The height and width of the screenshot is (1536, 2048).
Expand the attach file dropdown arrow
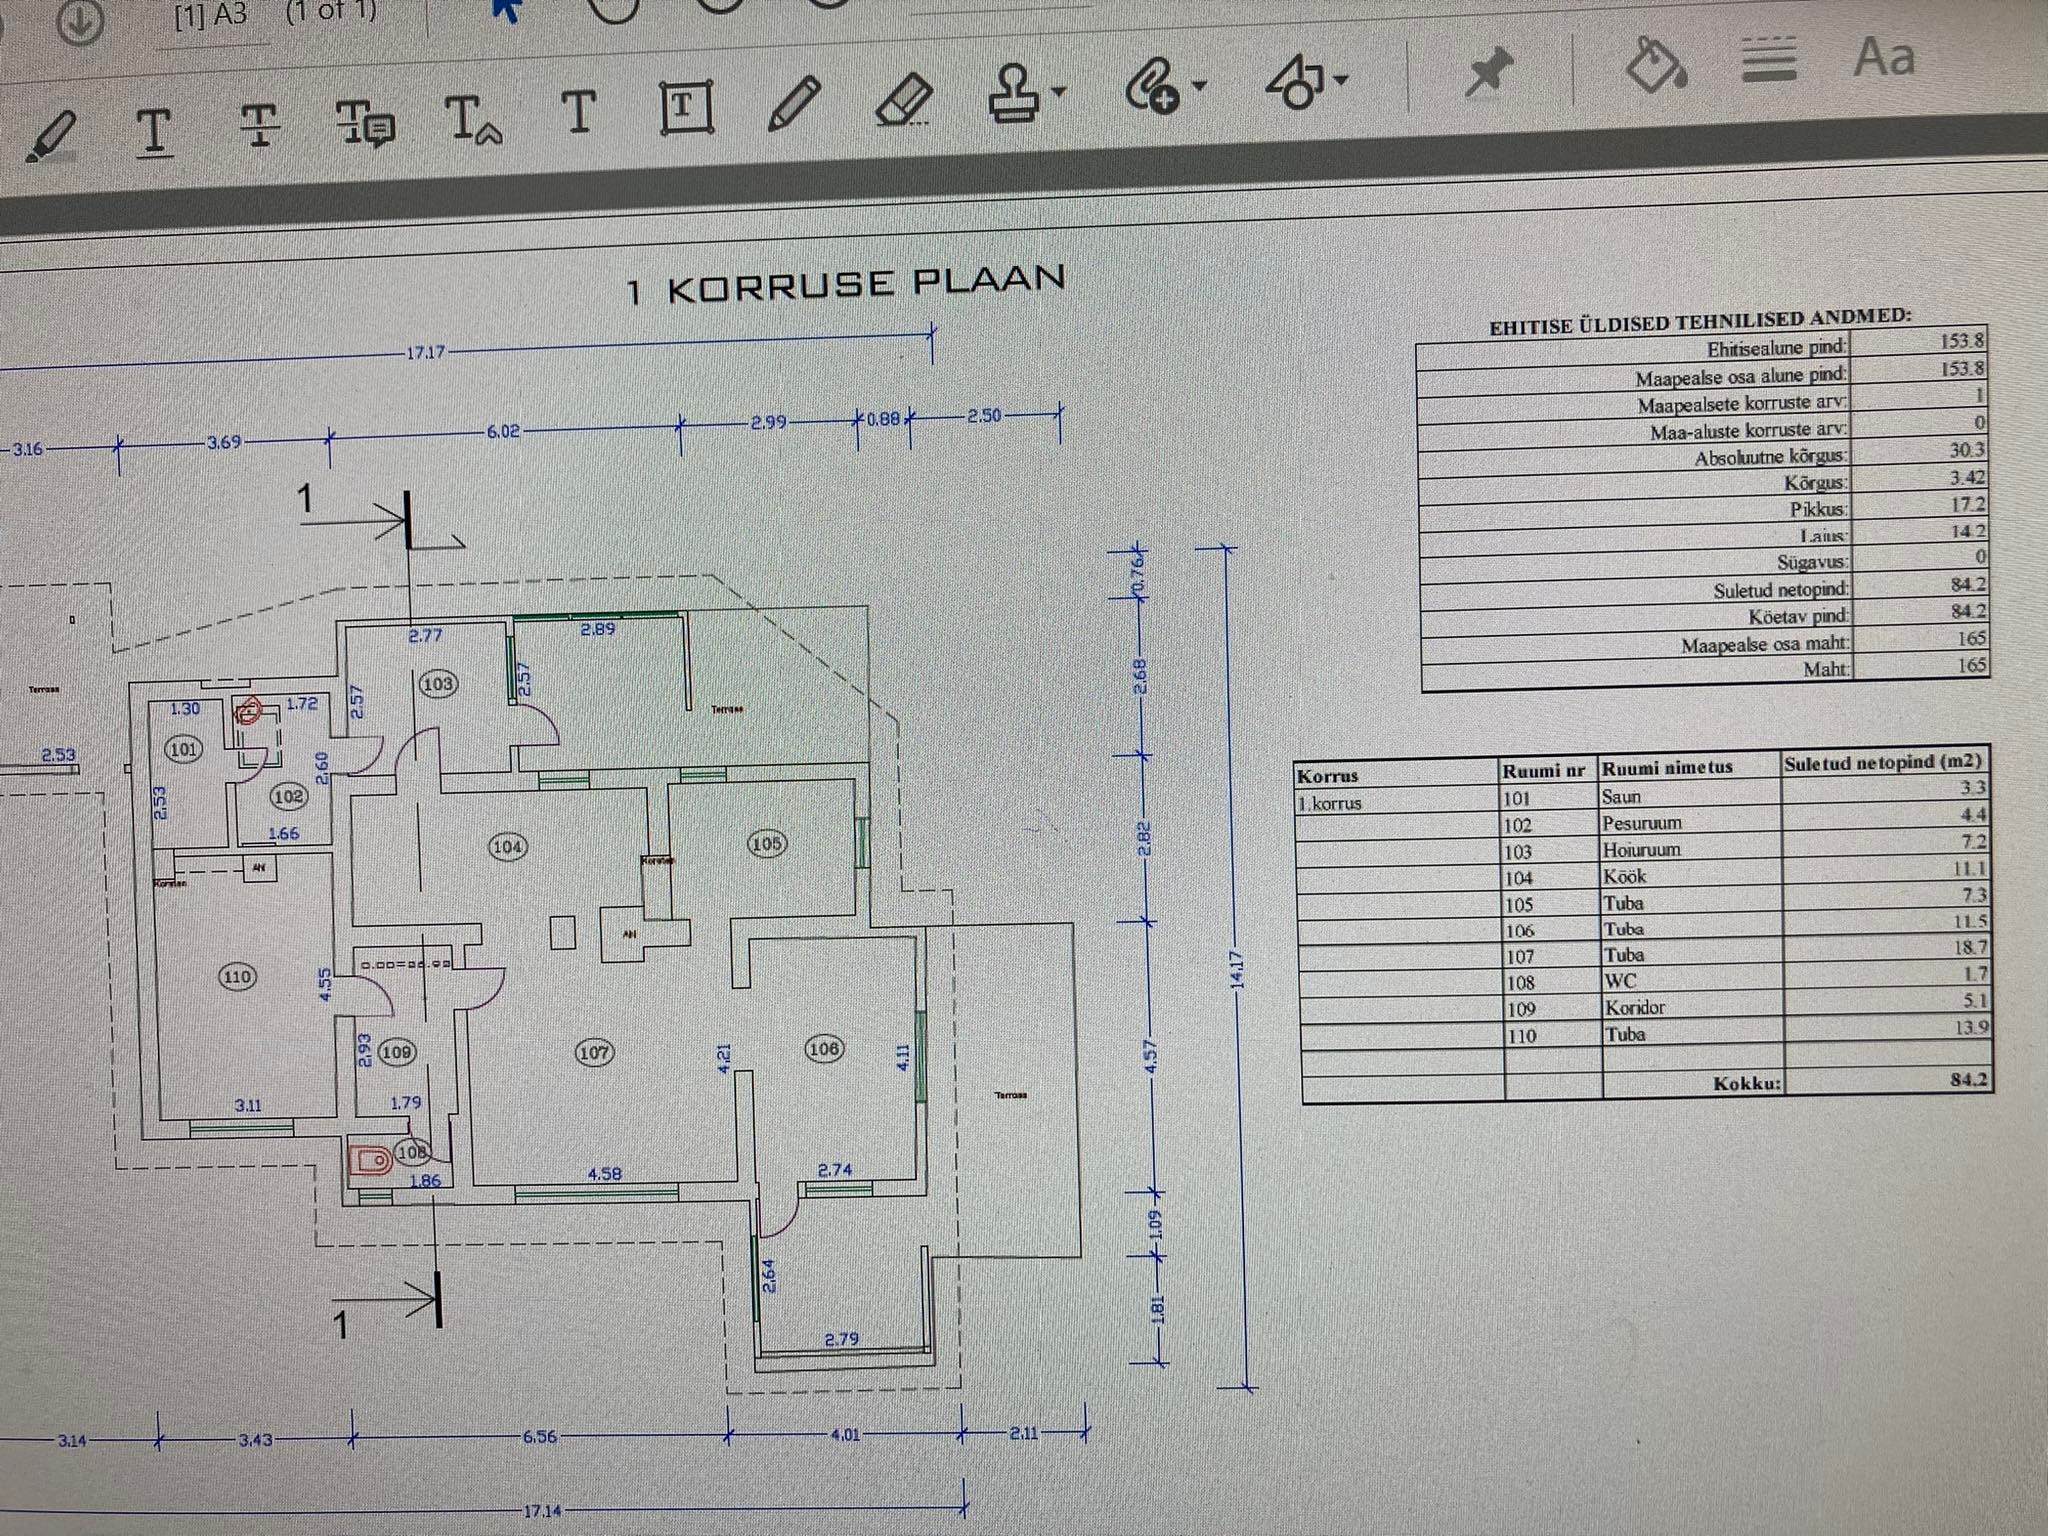coord(1199,86)
